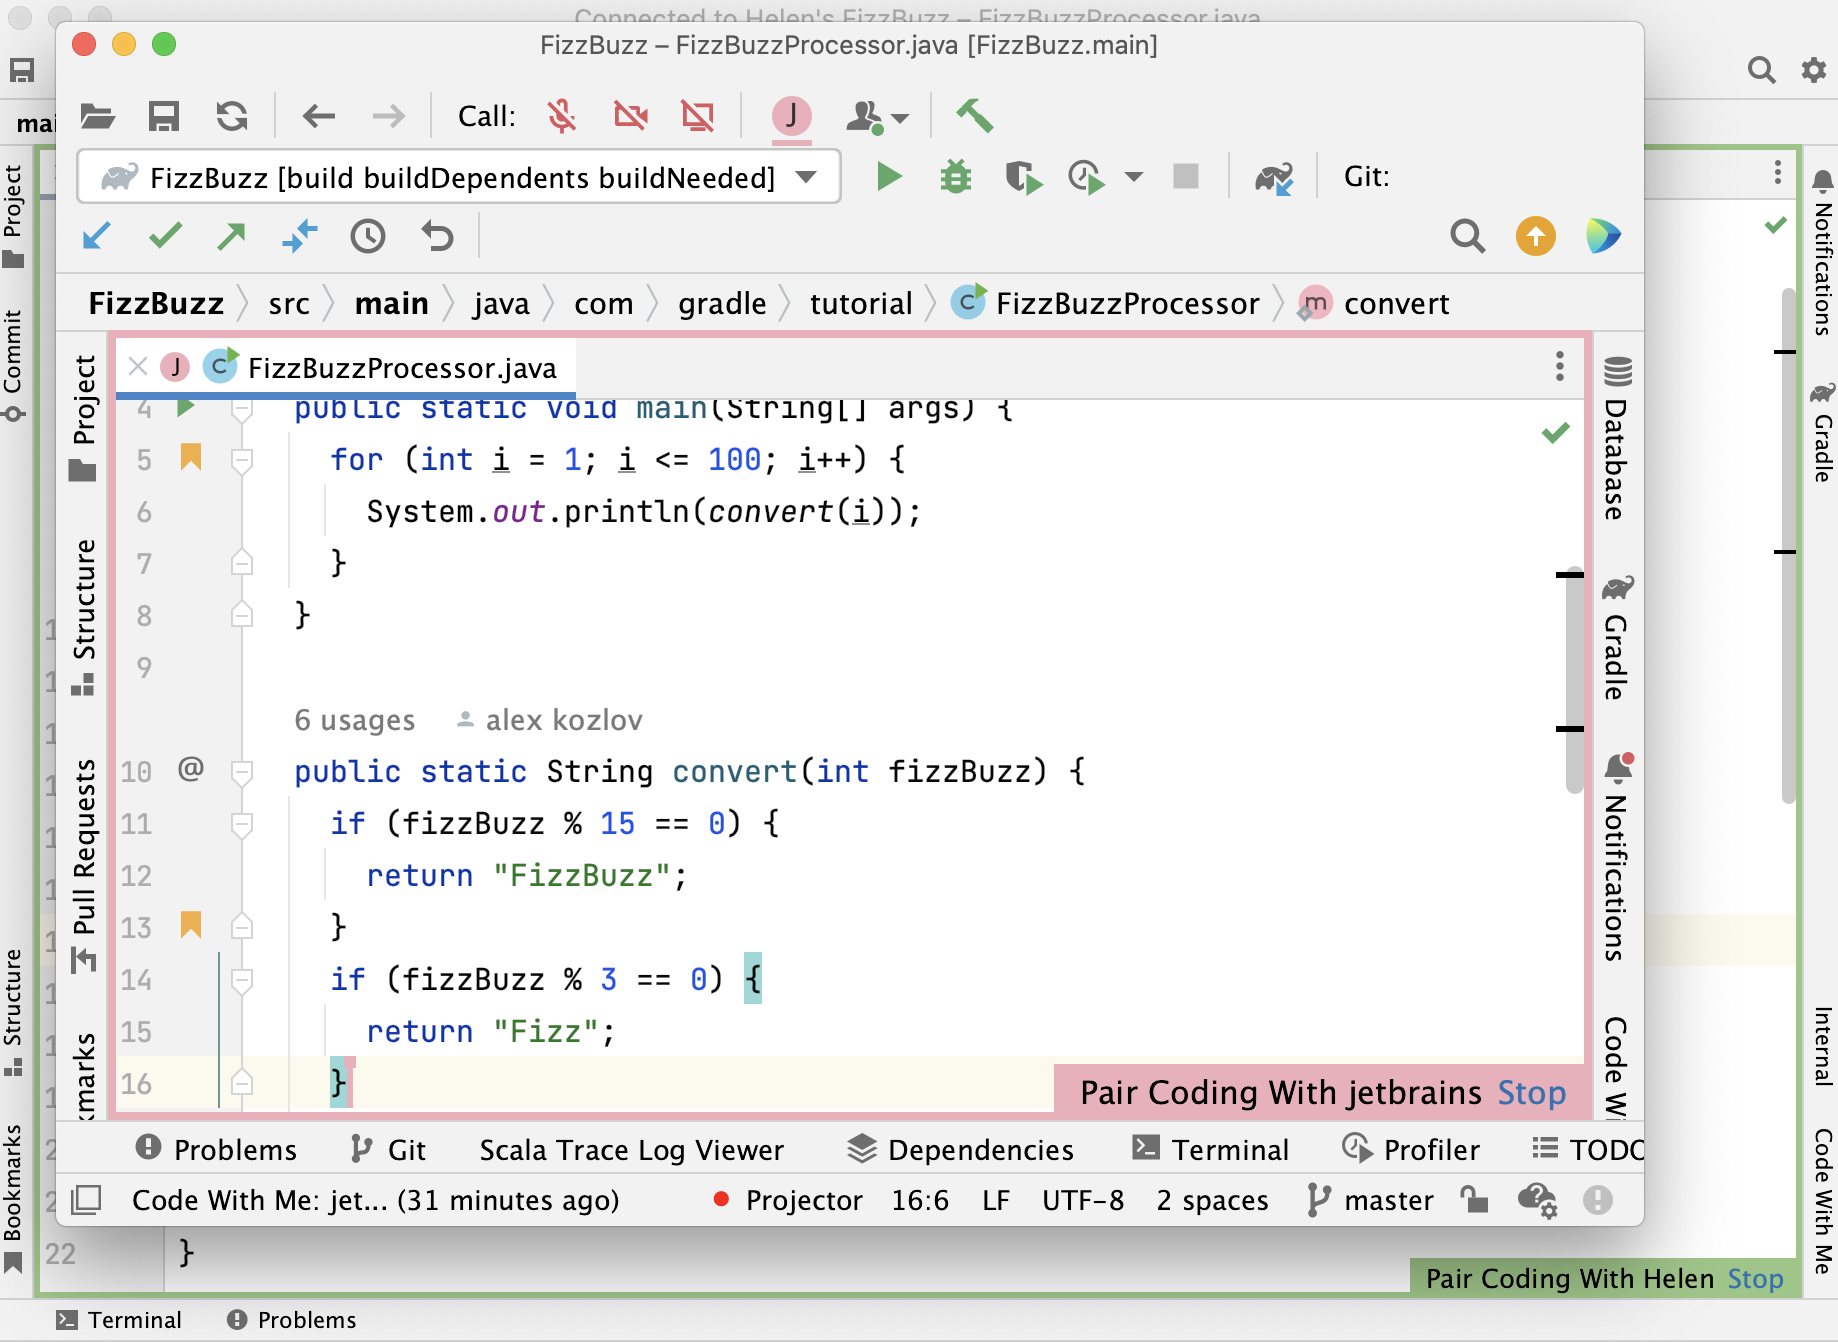The height and width of the screenshot is (1342, 1838).
Task: Click orange IDE update arrow icon
Action: tap(1535, 236)
